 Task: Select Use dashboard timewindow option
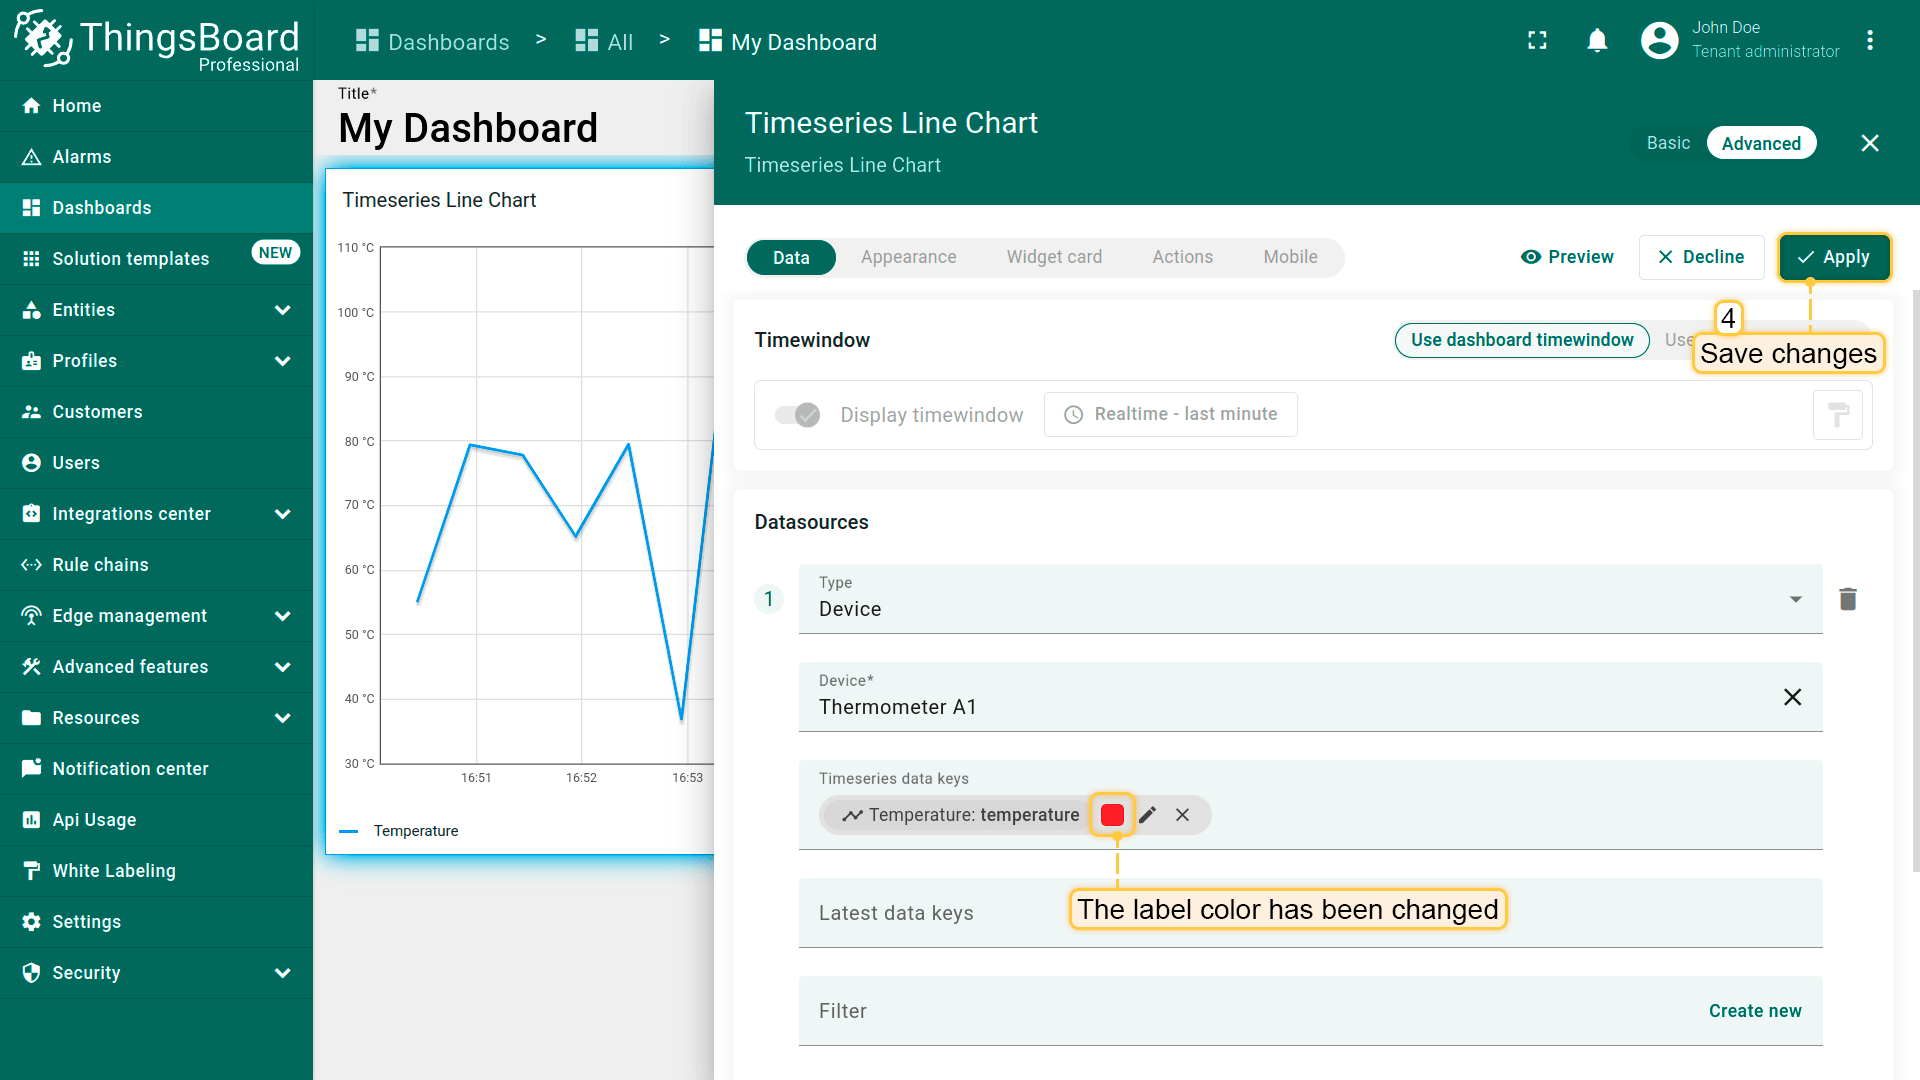coord(1521,340)
